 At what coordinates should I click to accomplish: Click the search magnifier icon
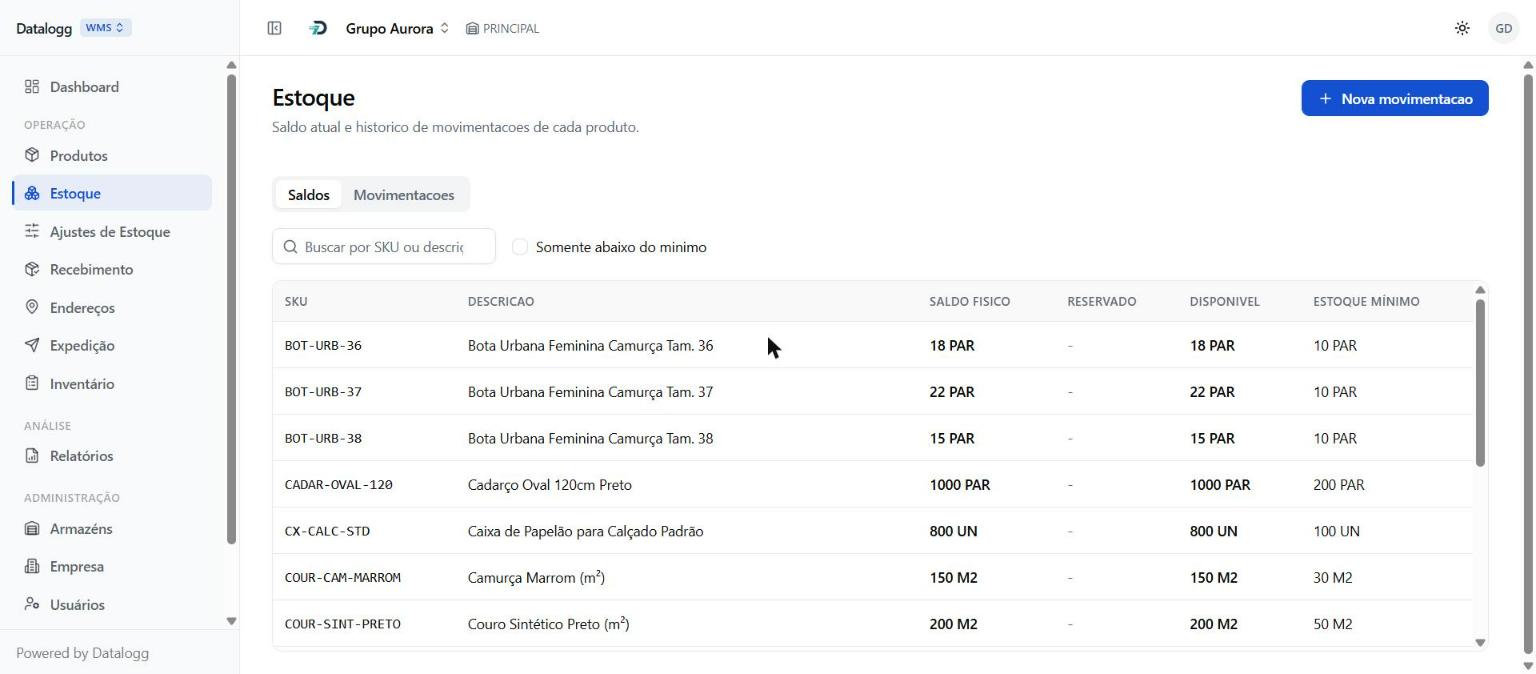pyautogui.click(x=291, y=247)
